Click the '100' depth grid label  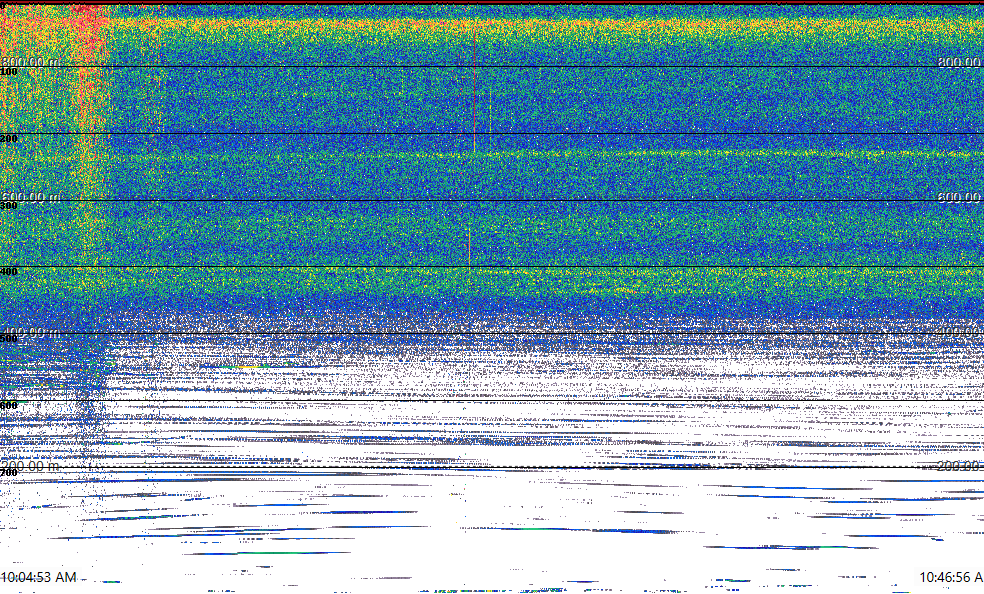click(x=9, y=72)
